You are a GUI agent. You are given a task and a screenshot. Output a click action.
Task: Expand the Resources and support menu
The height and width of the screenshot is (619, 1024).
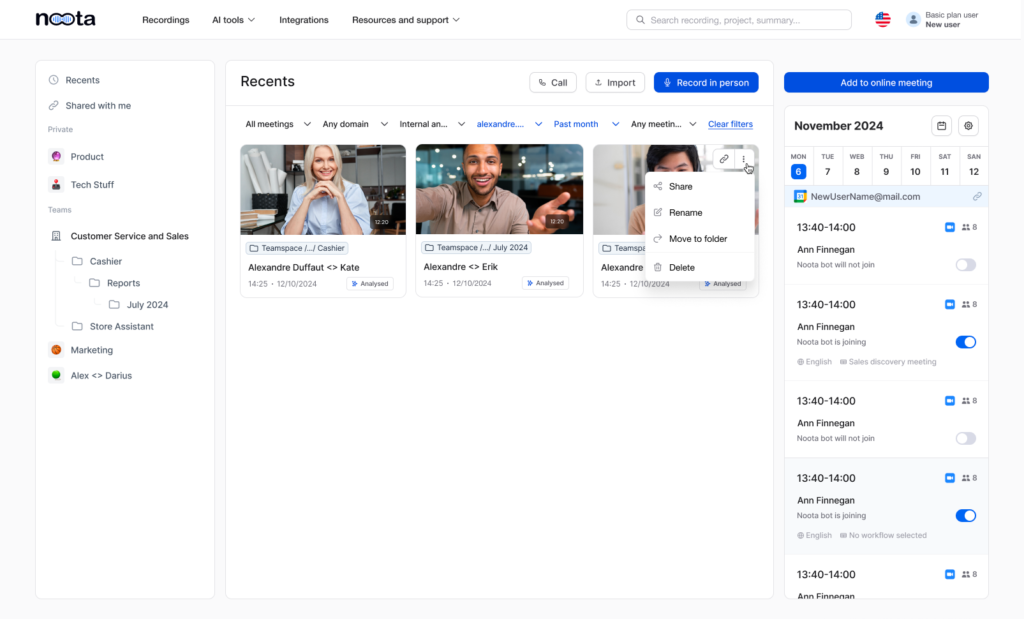click(406, 19)
